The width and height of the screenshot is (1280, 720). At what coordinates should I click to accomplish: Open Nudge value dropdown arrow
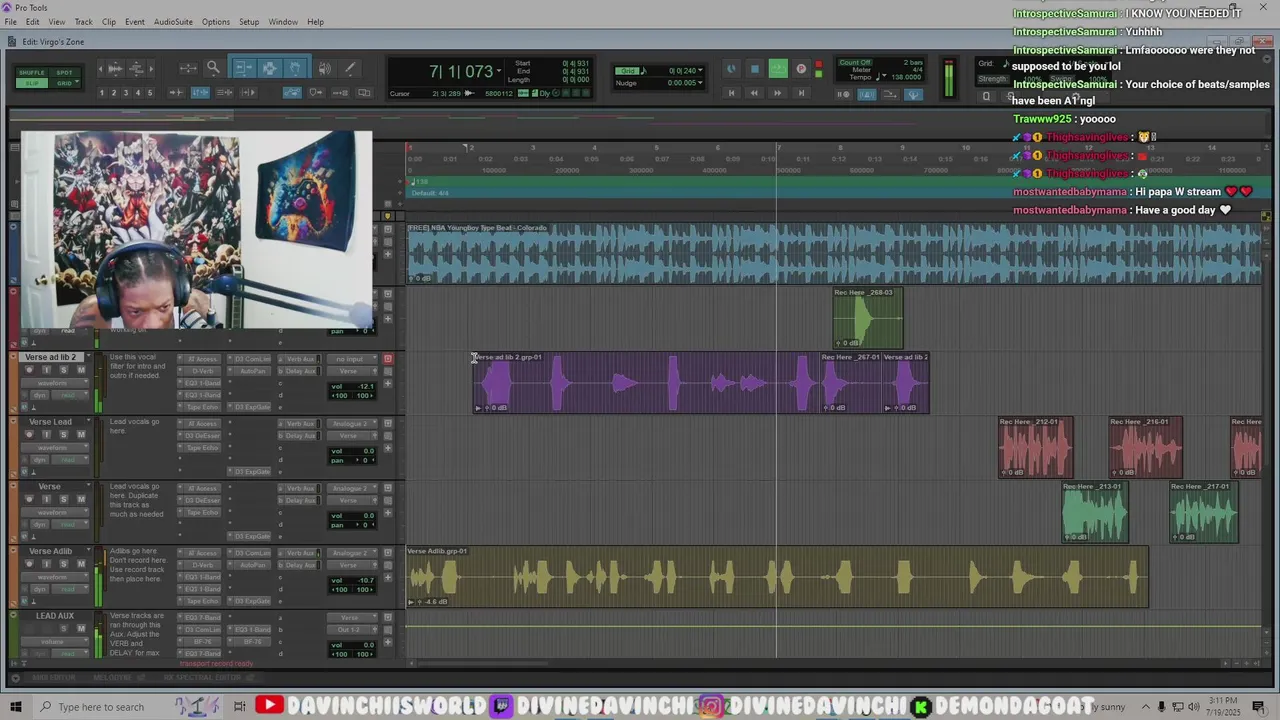(699, 83)
